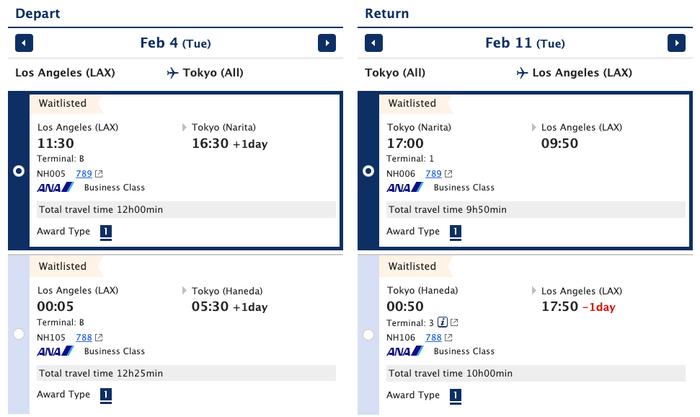Select the NH106 00:50 return flight radio

click(368, 335)
